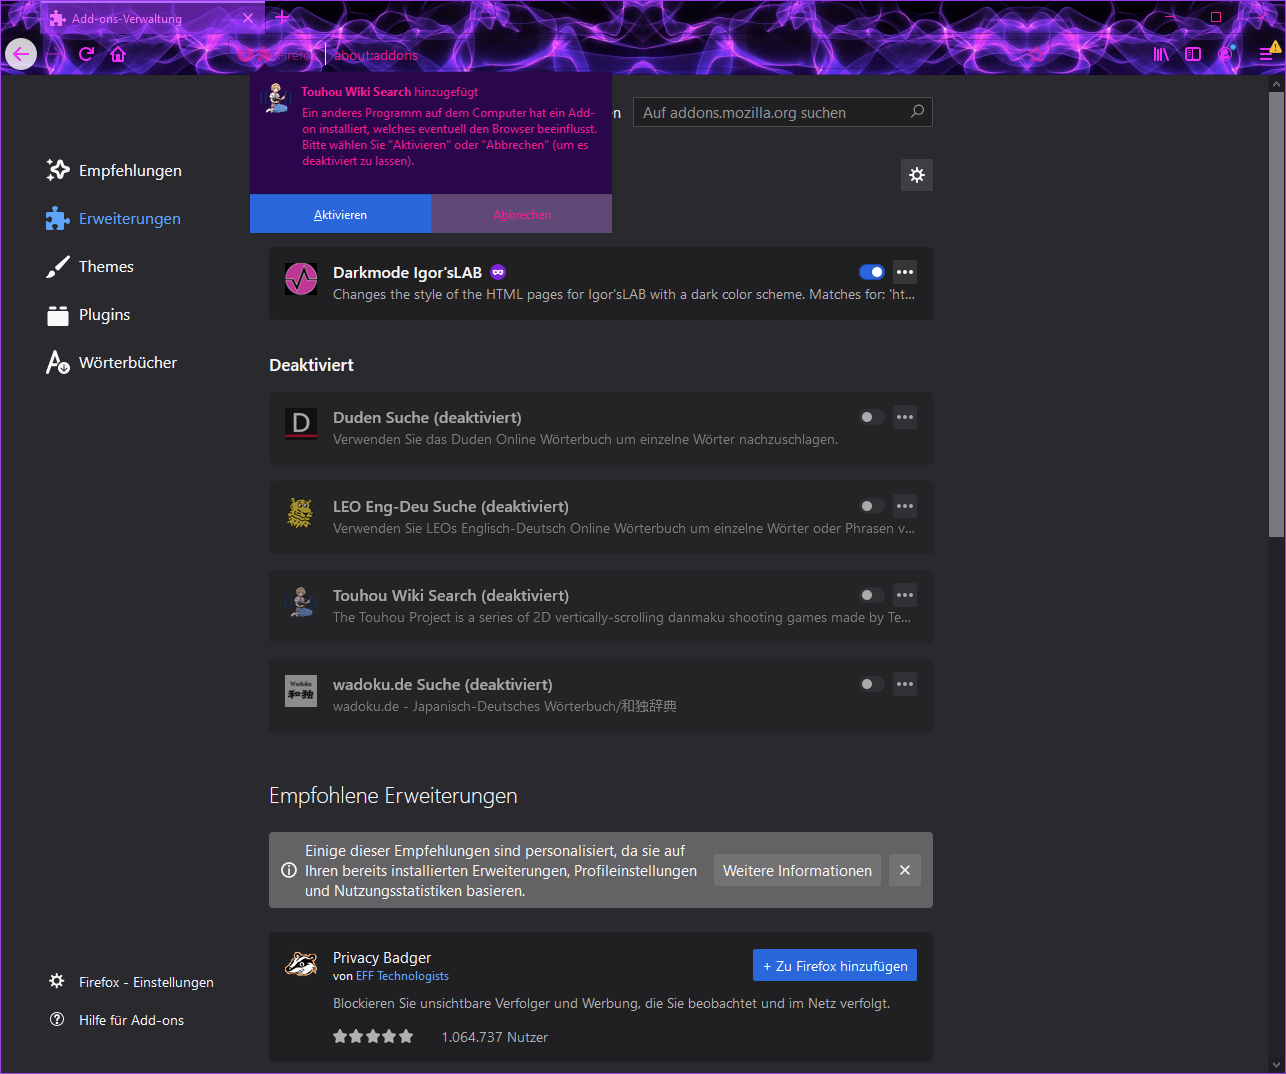Click the Privacy Badger title
This screenshot has height=1074, width=1286.
click(x=382, y=957)
